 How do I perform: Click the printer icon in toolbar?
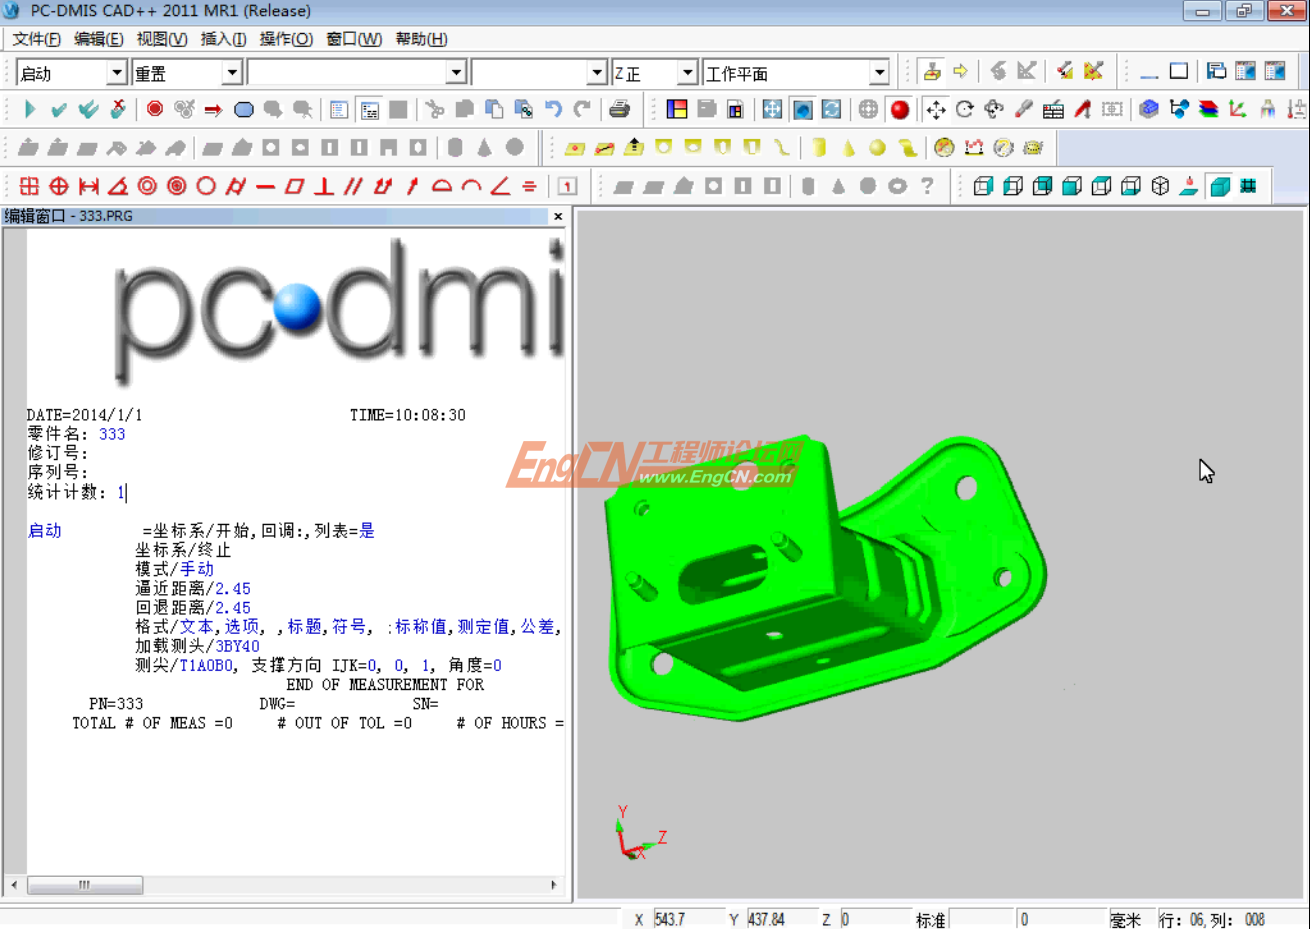pyautogui.click(x=619, y=109)
